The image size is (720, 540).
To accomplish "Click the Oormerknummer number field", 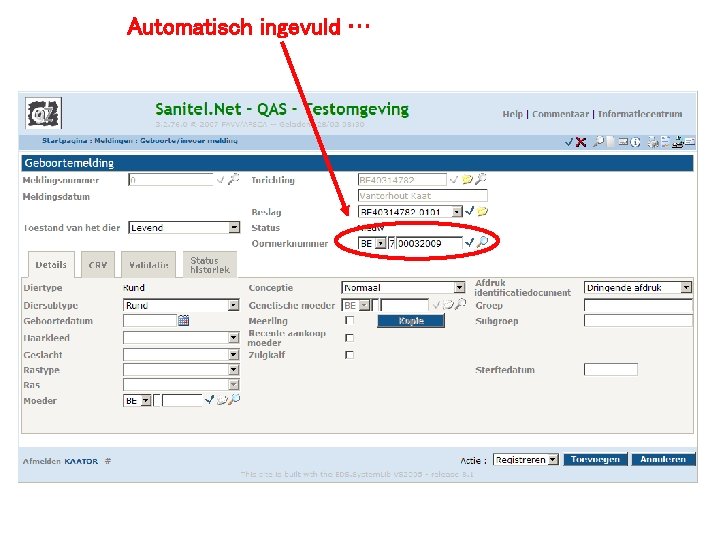I will [x=429, y=243].
